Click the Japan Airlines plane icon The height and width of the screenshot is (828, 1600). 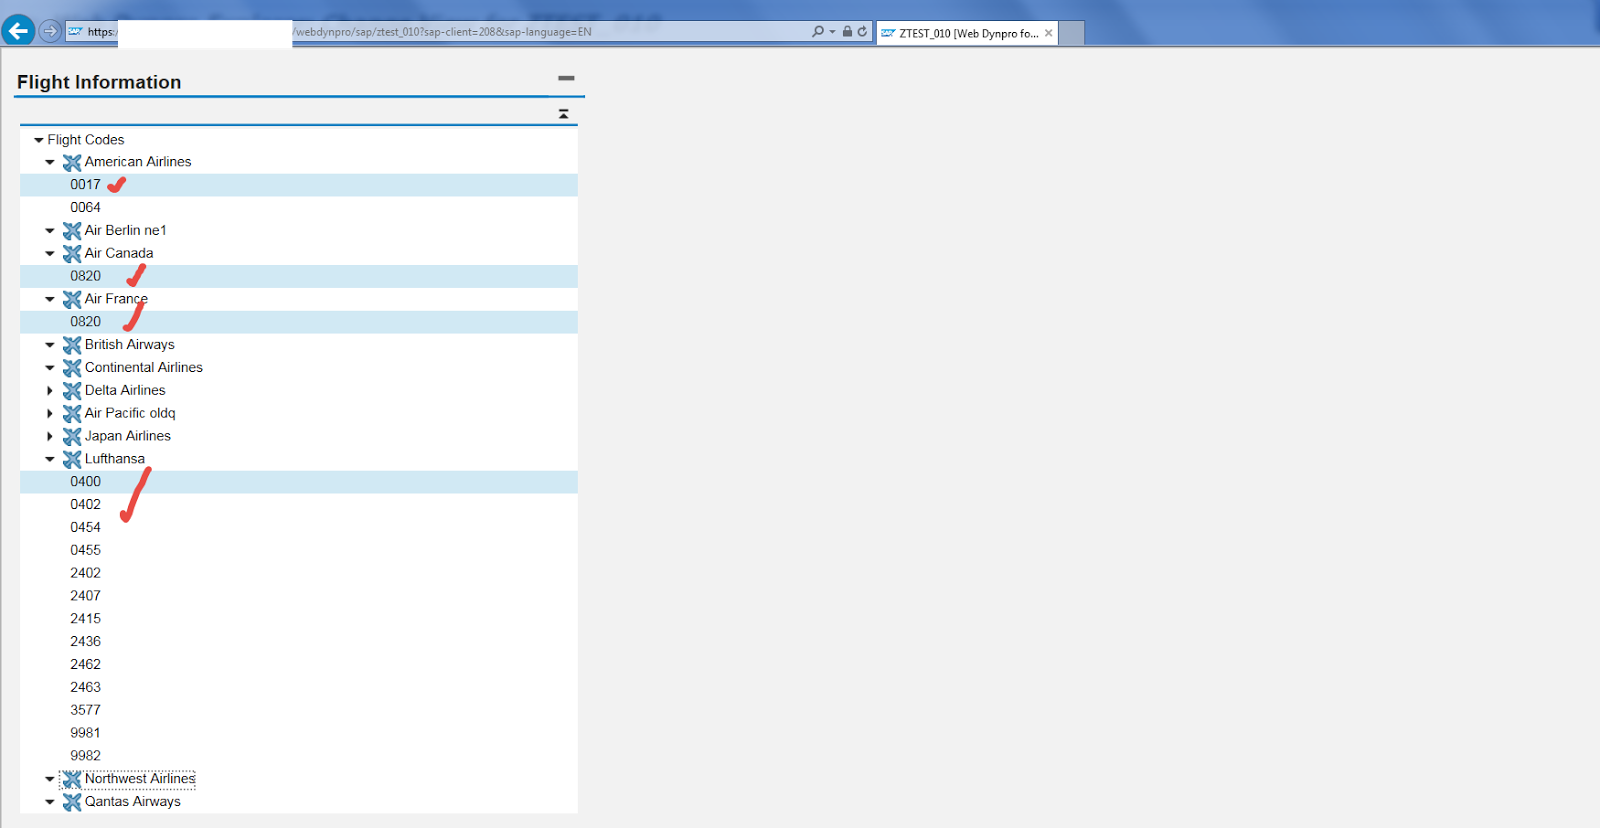coord(72,437)
